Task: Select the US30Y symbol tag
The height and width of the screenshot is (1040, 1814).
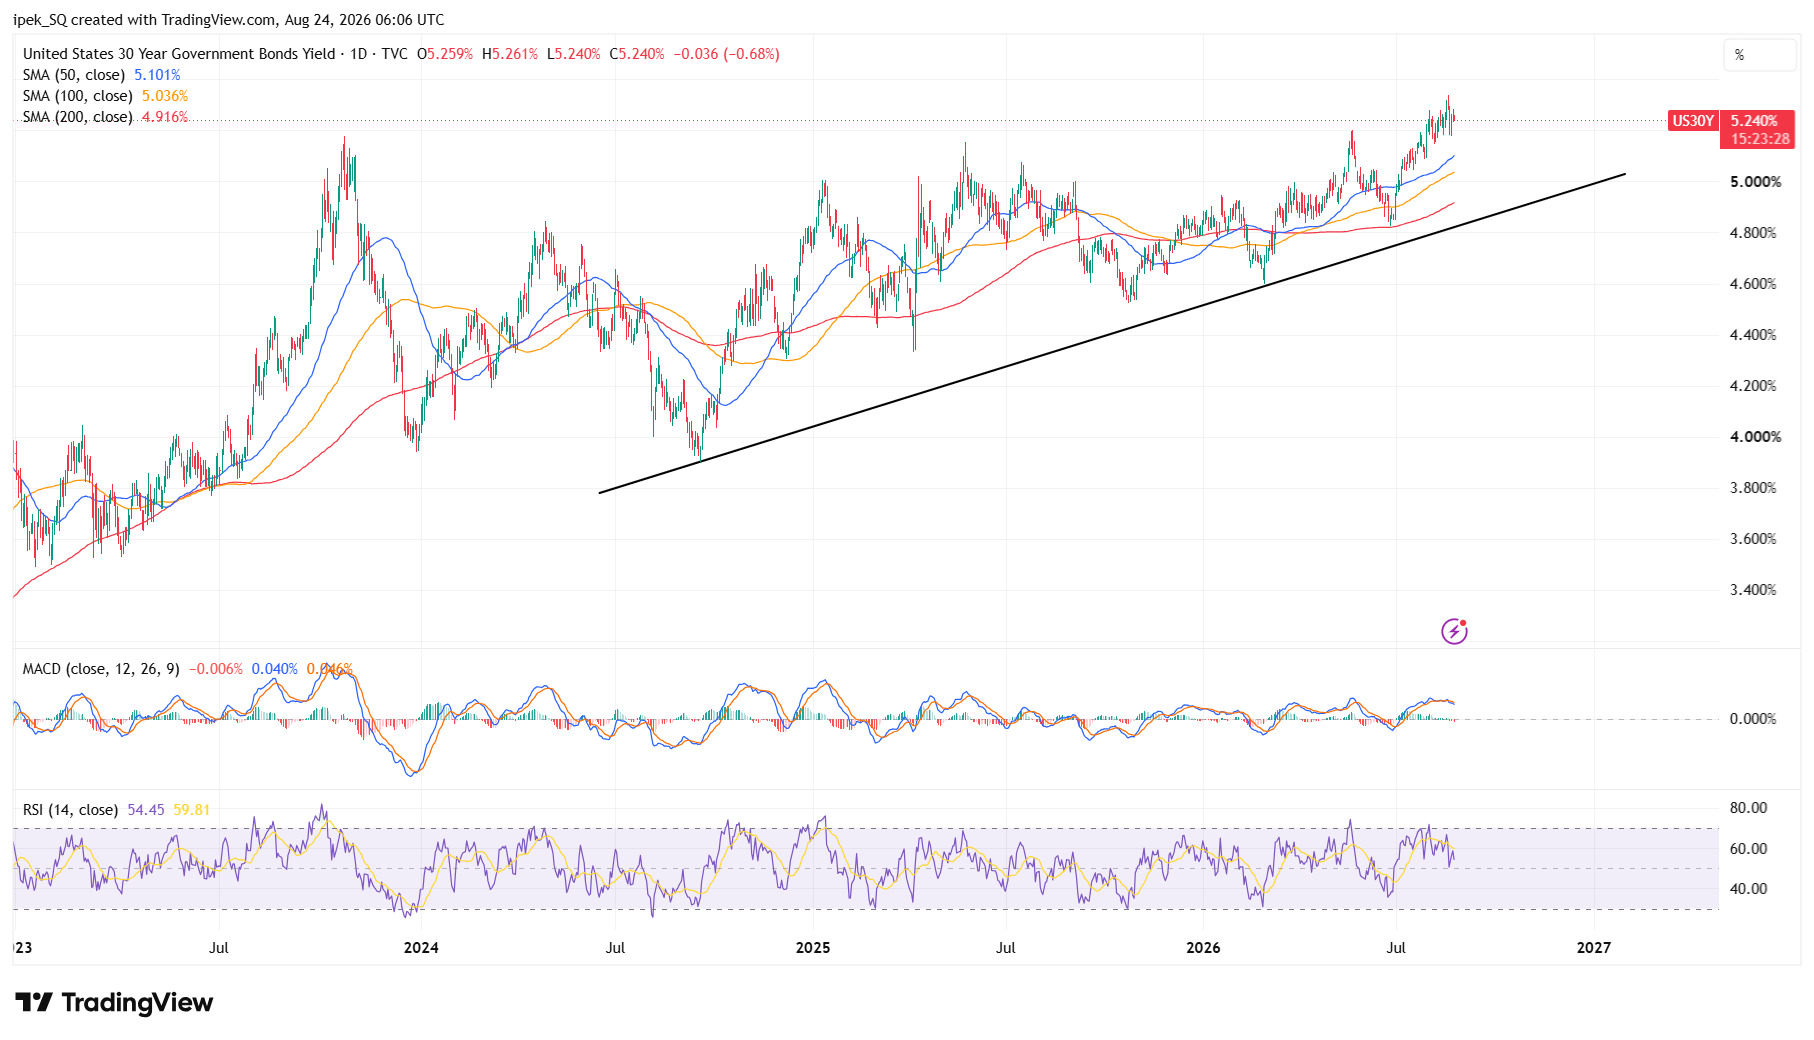Action: coord(1693,121)
